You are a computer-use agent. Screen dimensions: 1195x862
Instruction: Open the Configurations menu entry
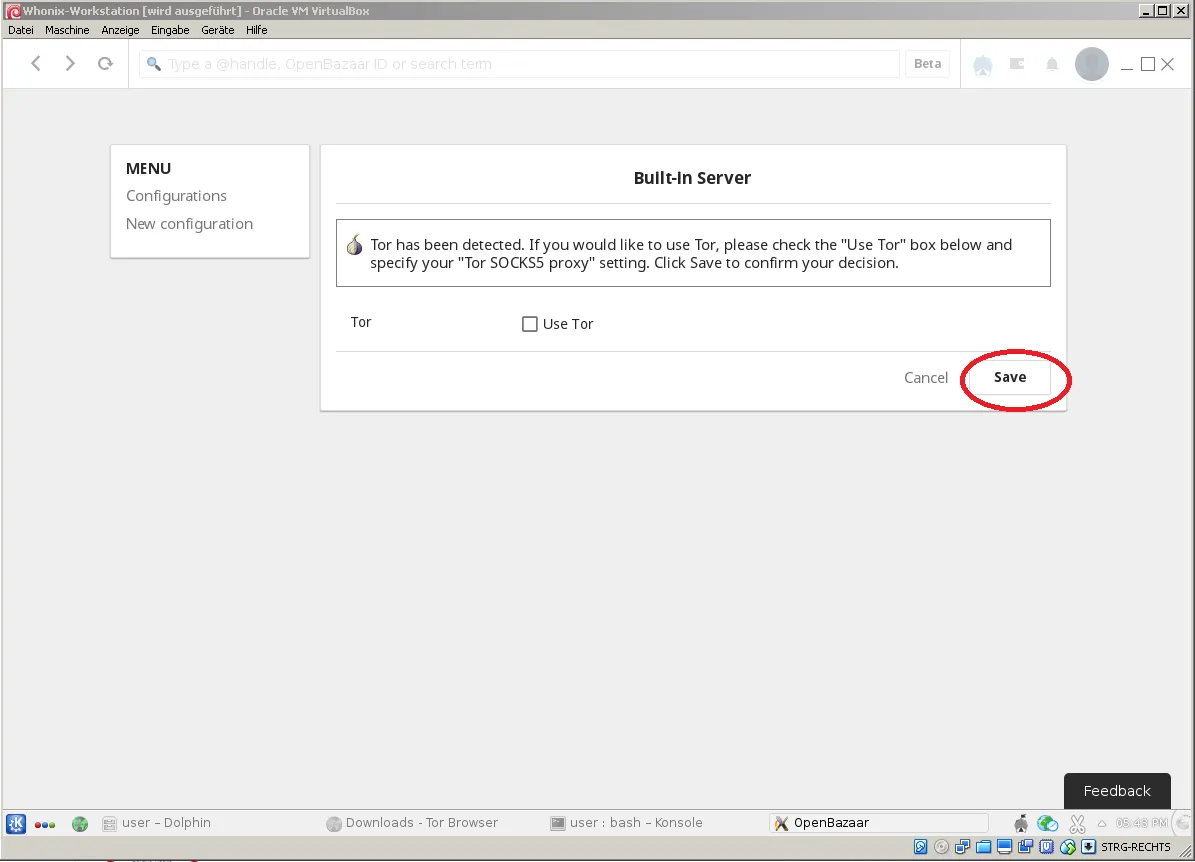pyautogui.click(x=176, y=196)
